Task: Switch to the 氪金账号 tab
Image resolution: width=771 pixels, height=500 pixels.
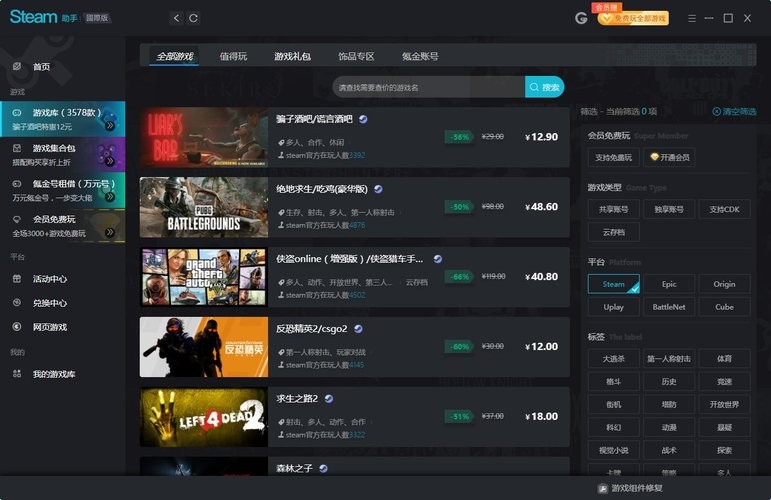Action: [420, 56]
